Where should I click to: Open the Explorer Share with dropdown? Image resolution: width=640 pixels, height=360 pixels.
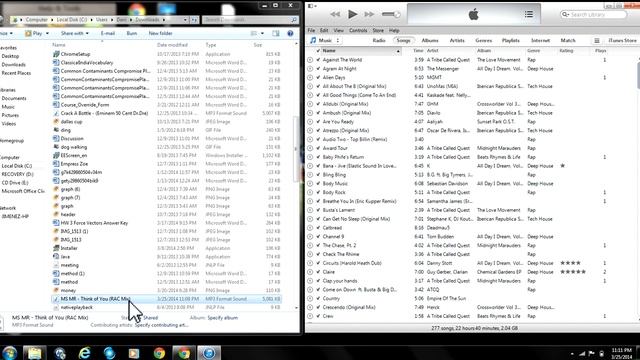(x=75, y=33)
